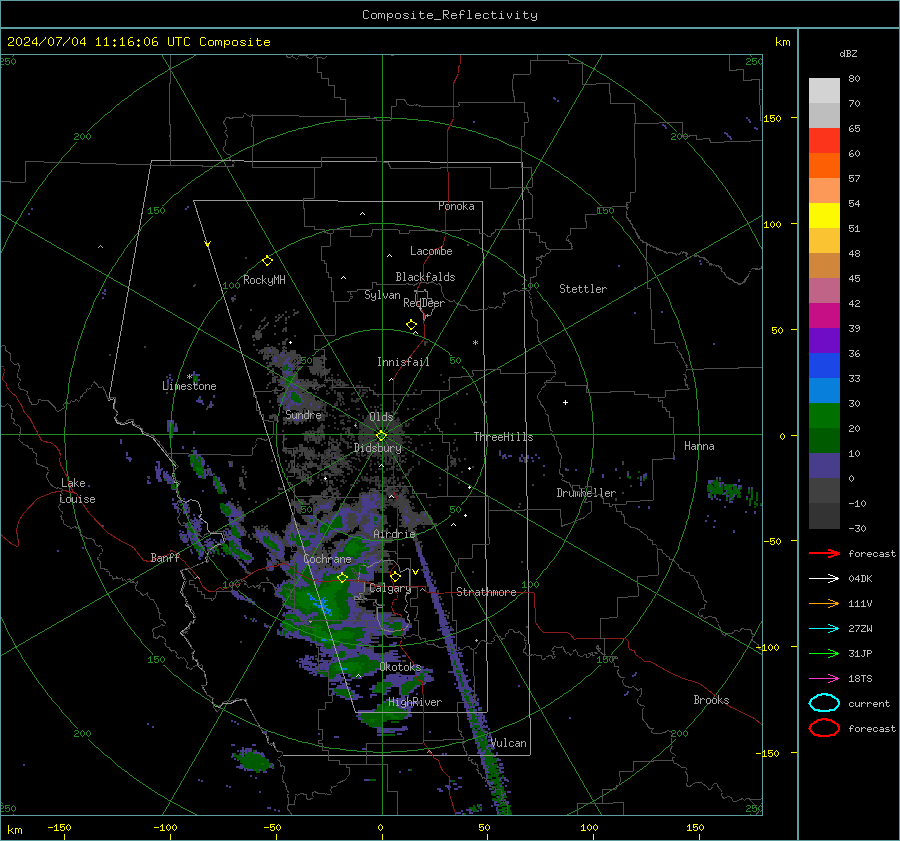Click the ThreeHills city label

(503, 437)
